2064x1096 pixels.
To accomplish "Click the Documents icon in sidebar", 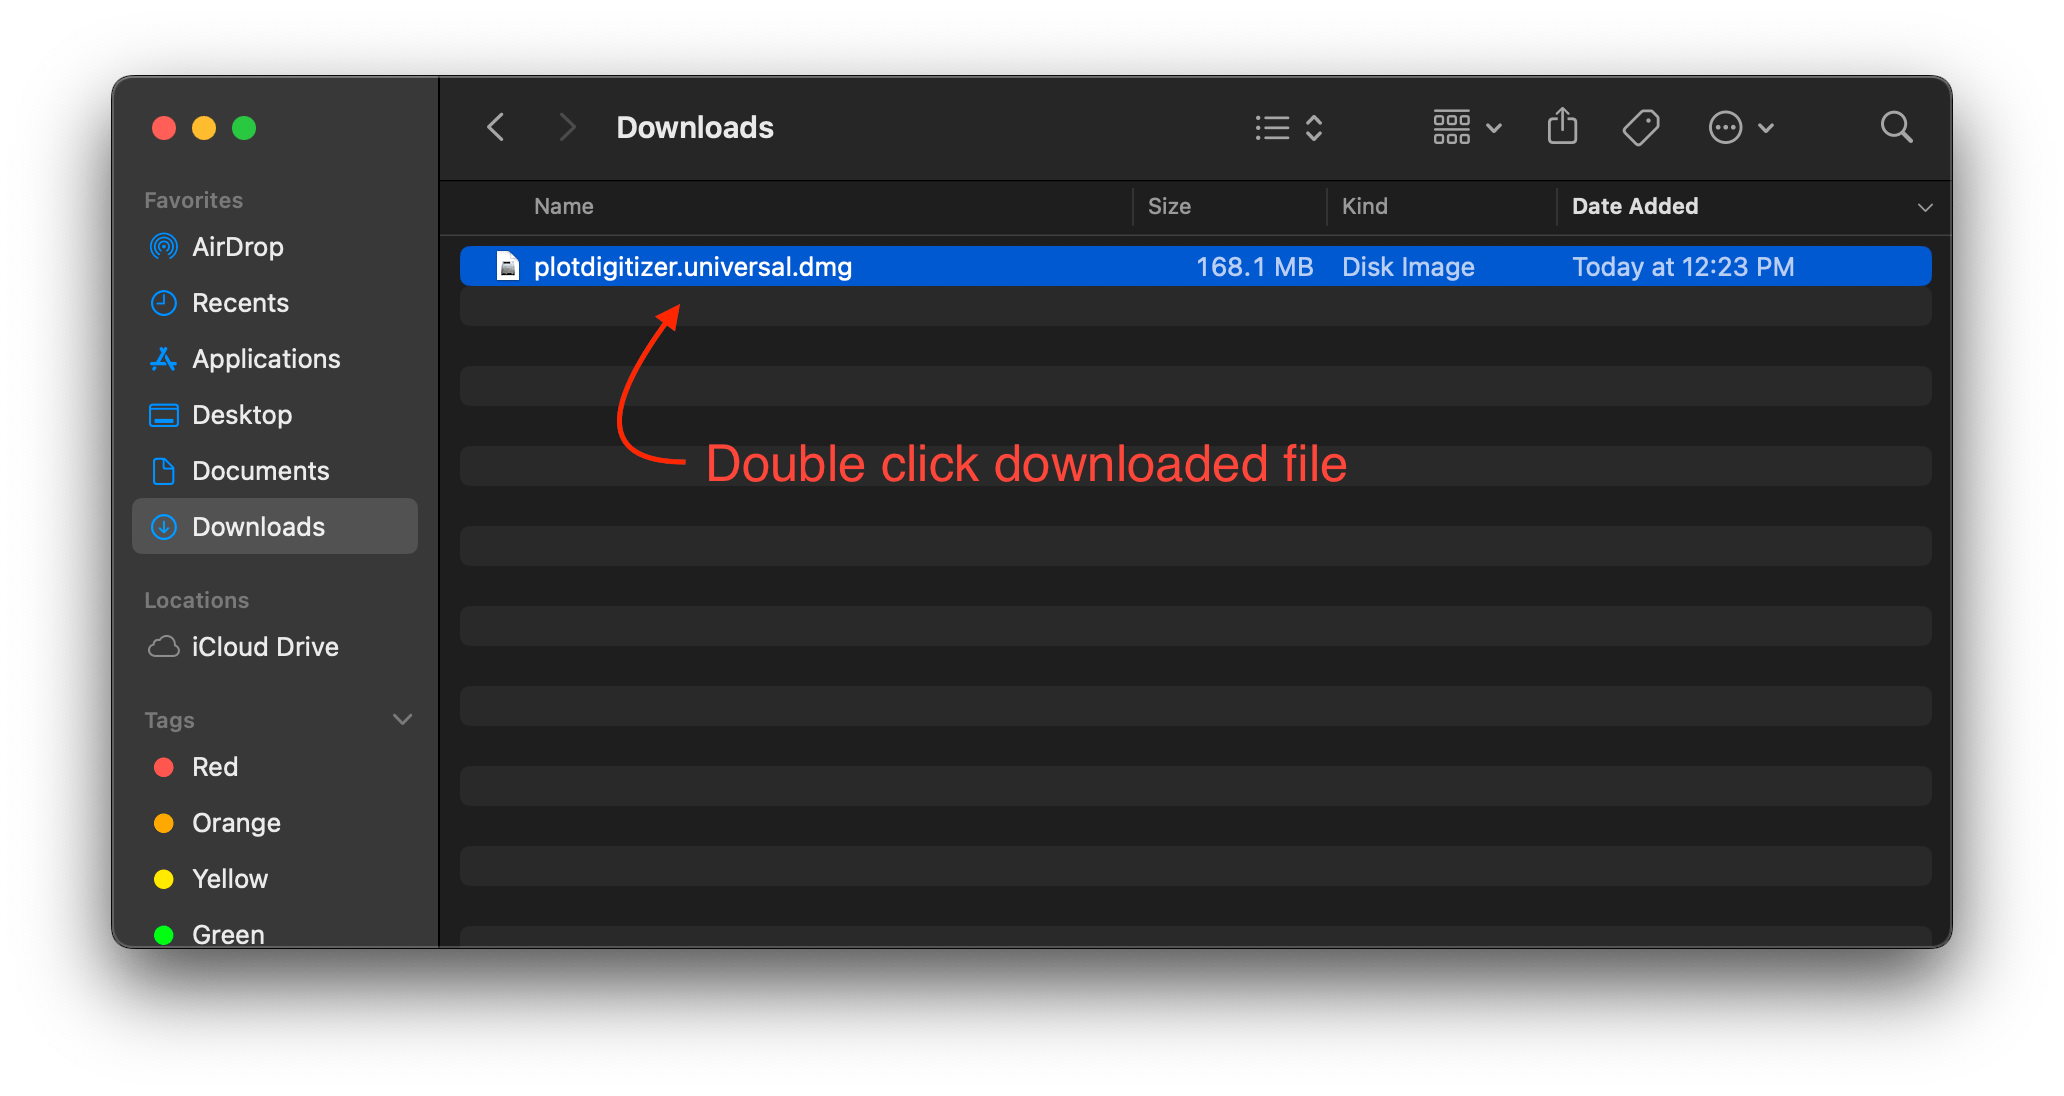I will click(x=168, y=471).
